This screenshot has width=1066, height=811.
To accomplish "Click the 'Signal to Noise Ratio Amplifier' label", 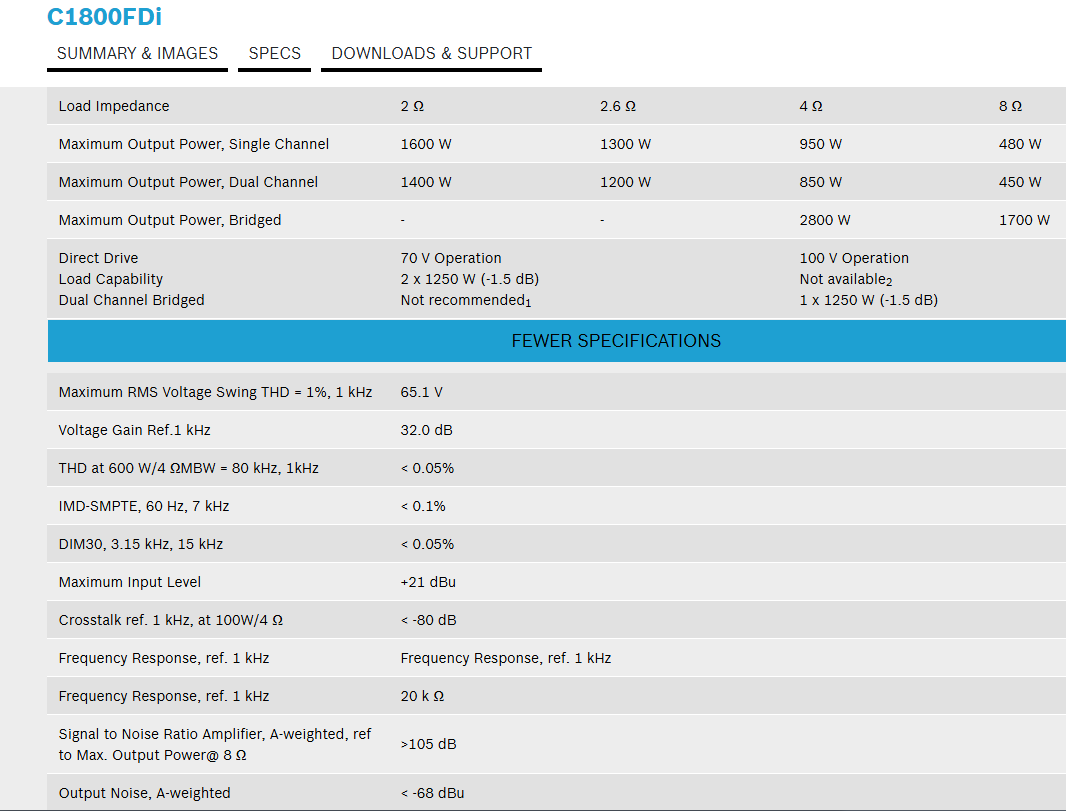I will point(215,744).
